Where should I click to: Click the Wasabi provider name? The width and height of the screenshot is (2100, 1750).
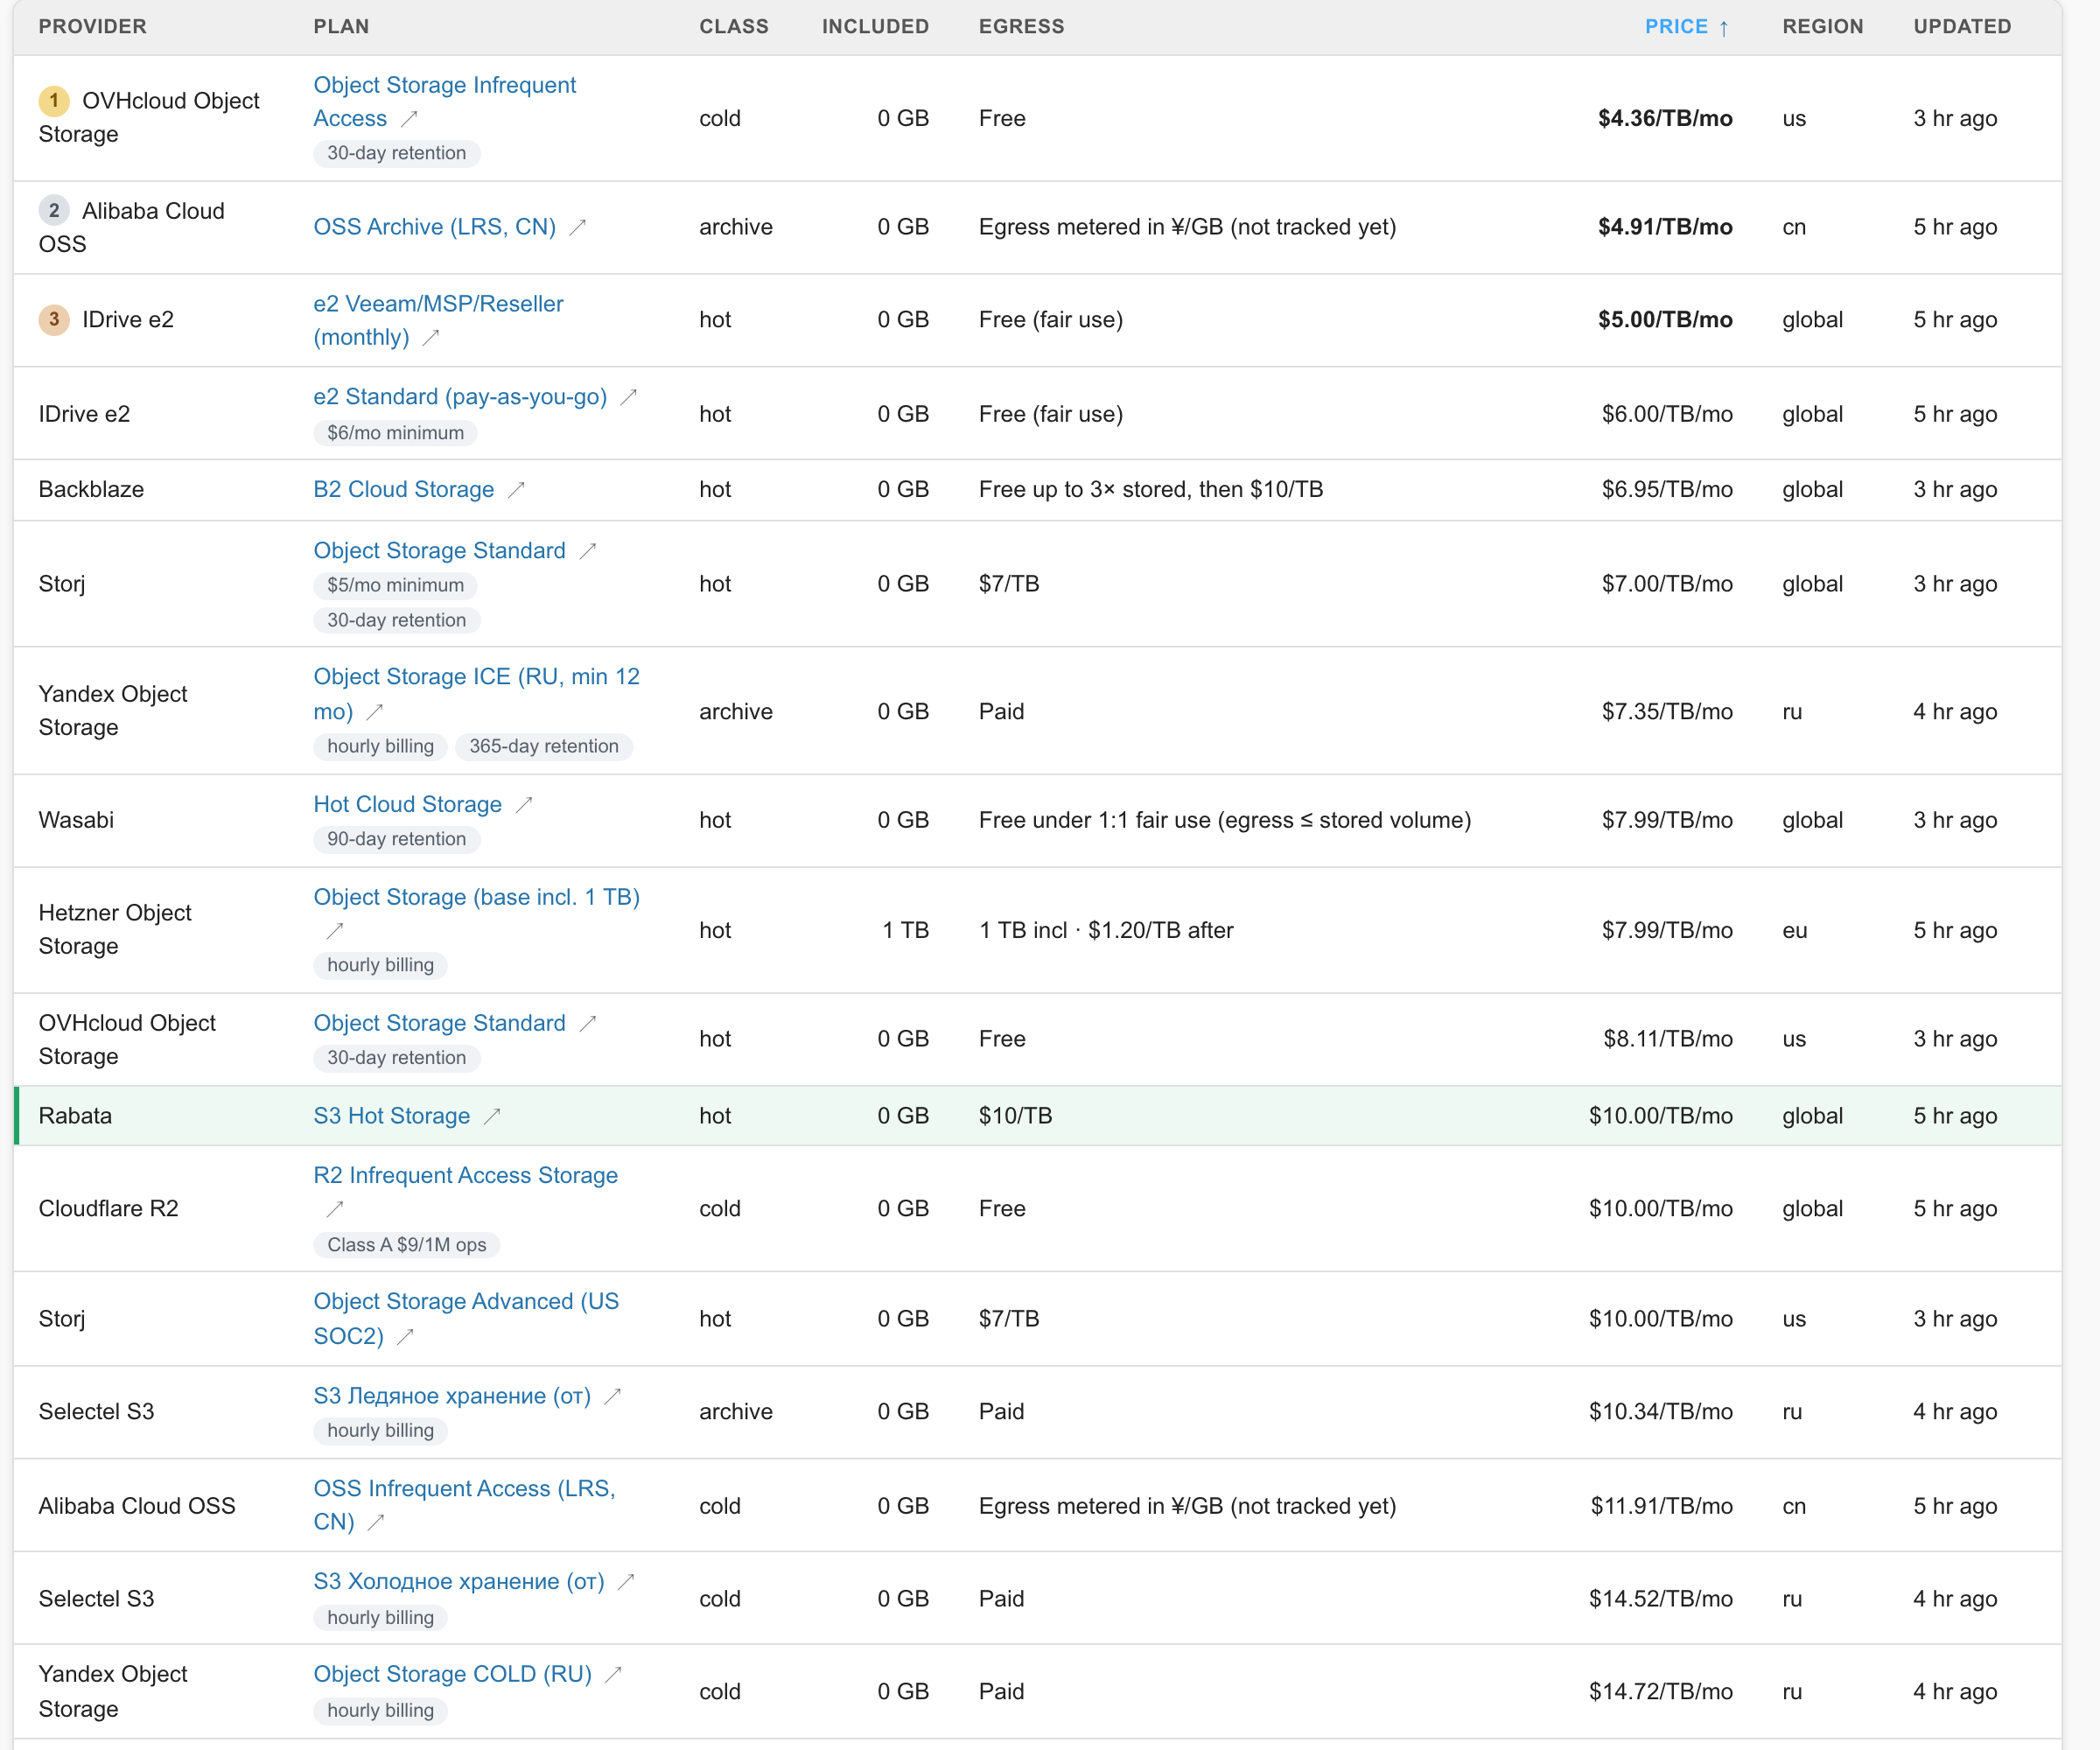[x=76, y=821]
